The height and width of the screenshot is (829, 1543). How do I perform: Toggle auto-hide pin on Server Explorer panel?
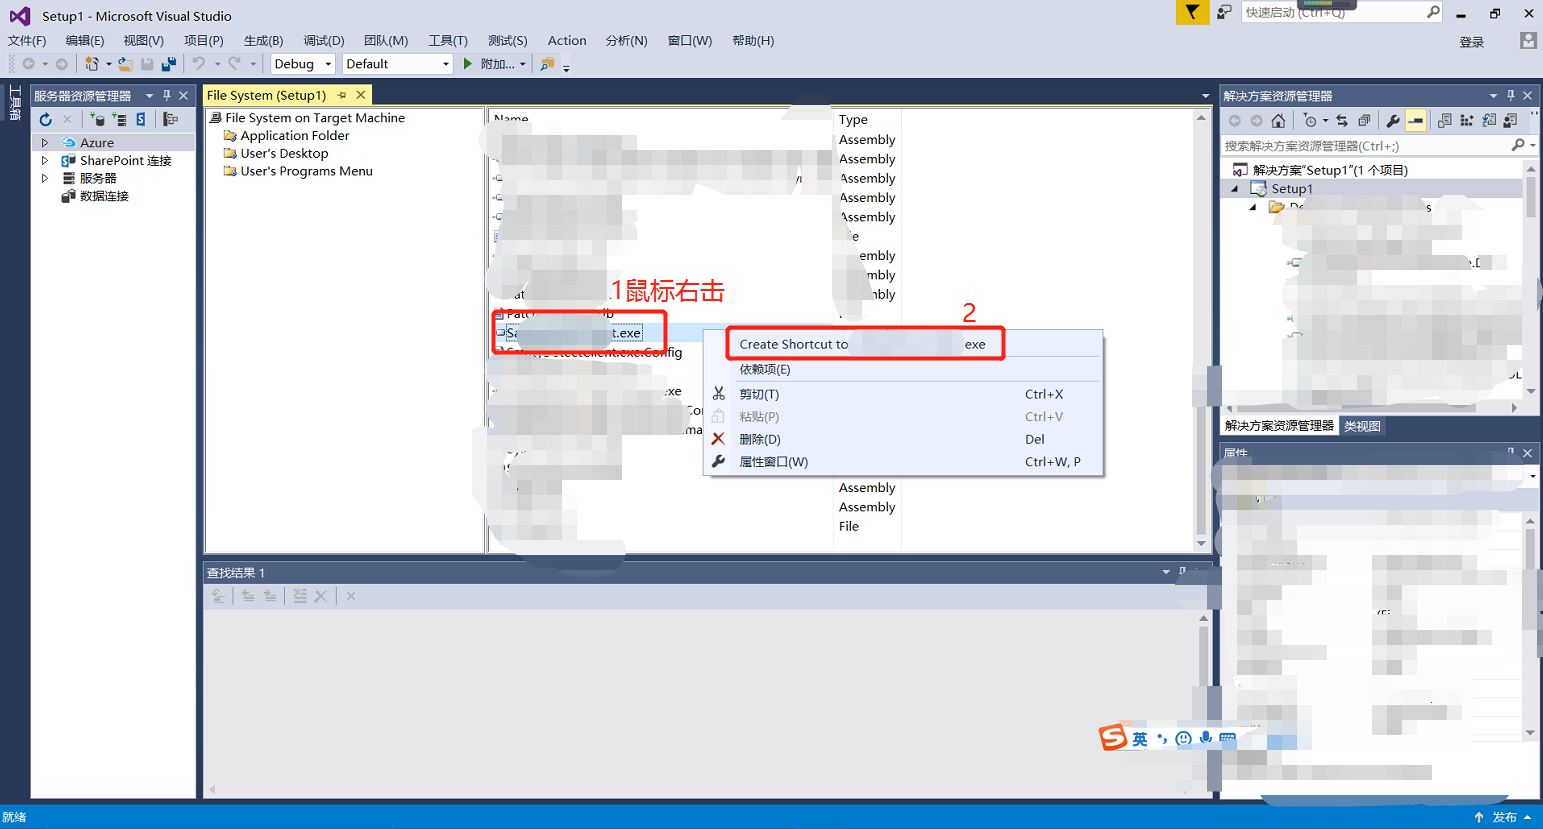pos(167,96)
